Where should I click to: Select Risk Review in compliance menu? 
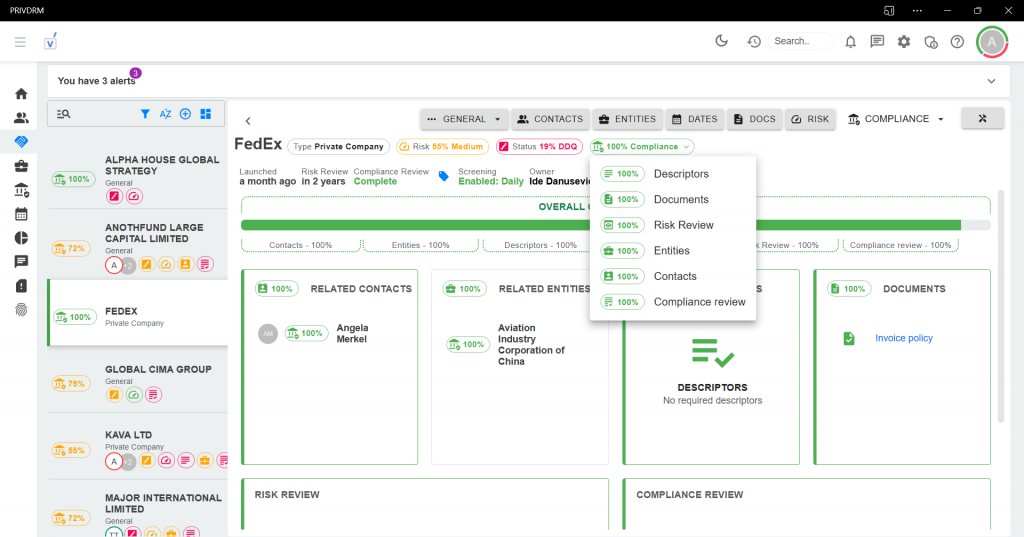(x=683, y=225)
